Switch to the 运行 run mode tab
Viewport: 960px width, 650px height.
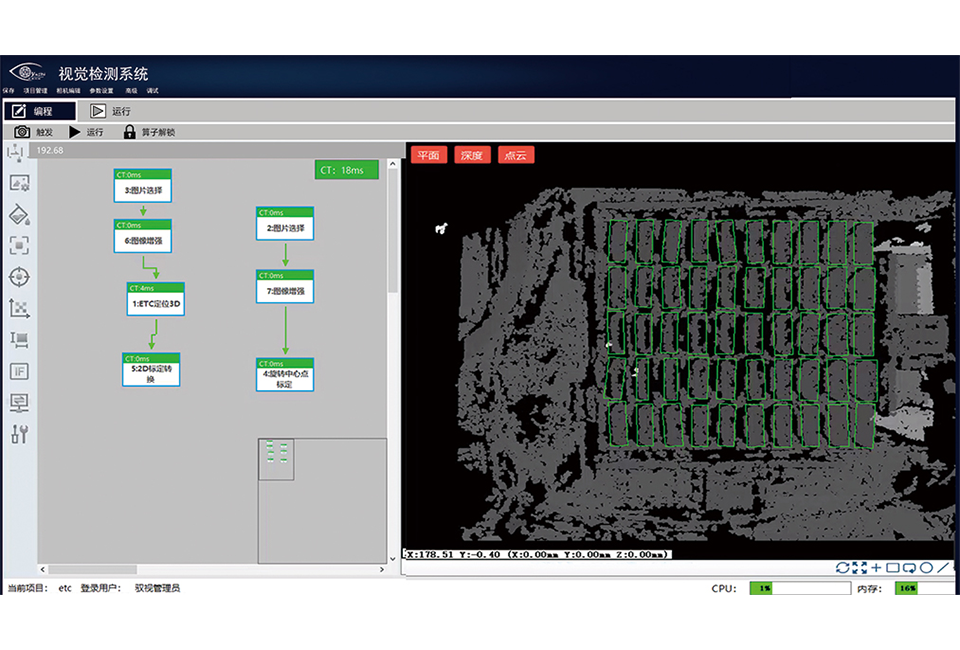pyautogui.click(x=111, y=111)
